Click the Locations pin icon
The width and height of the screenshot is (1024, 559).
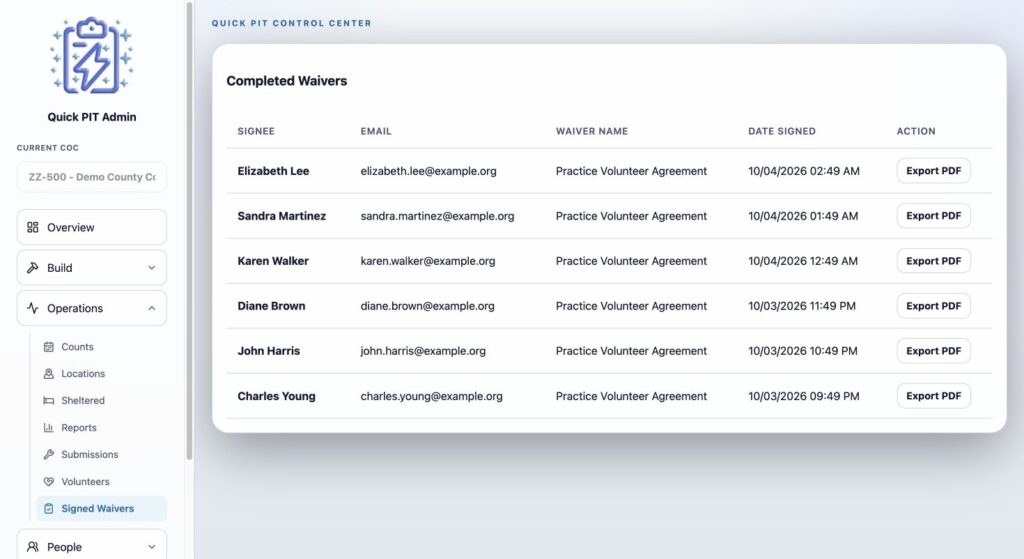pos(48,374)
